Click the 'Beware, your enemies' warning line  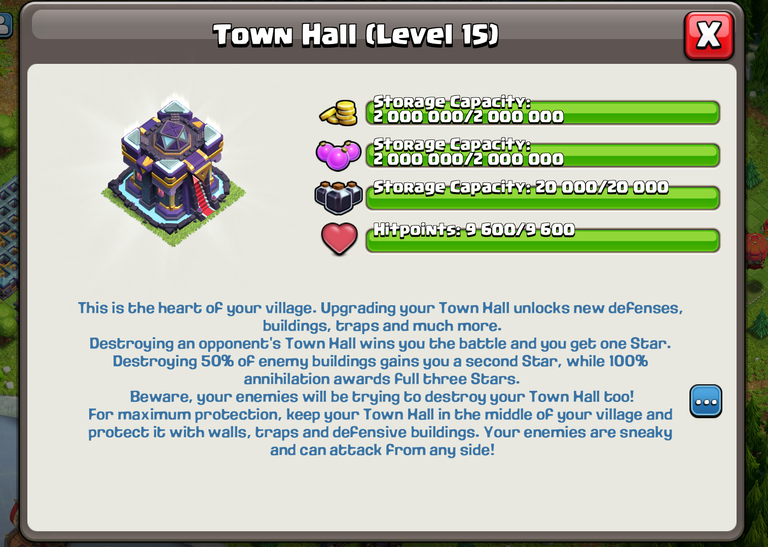point(382,396)
